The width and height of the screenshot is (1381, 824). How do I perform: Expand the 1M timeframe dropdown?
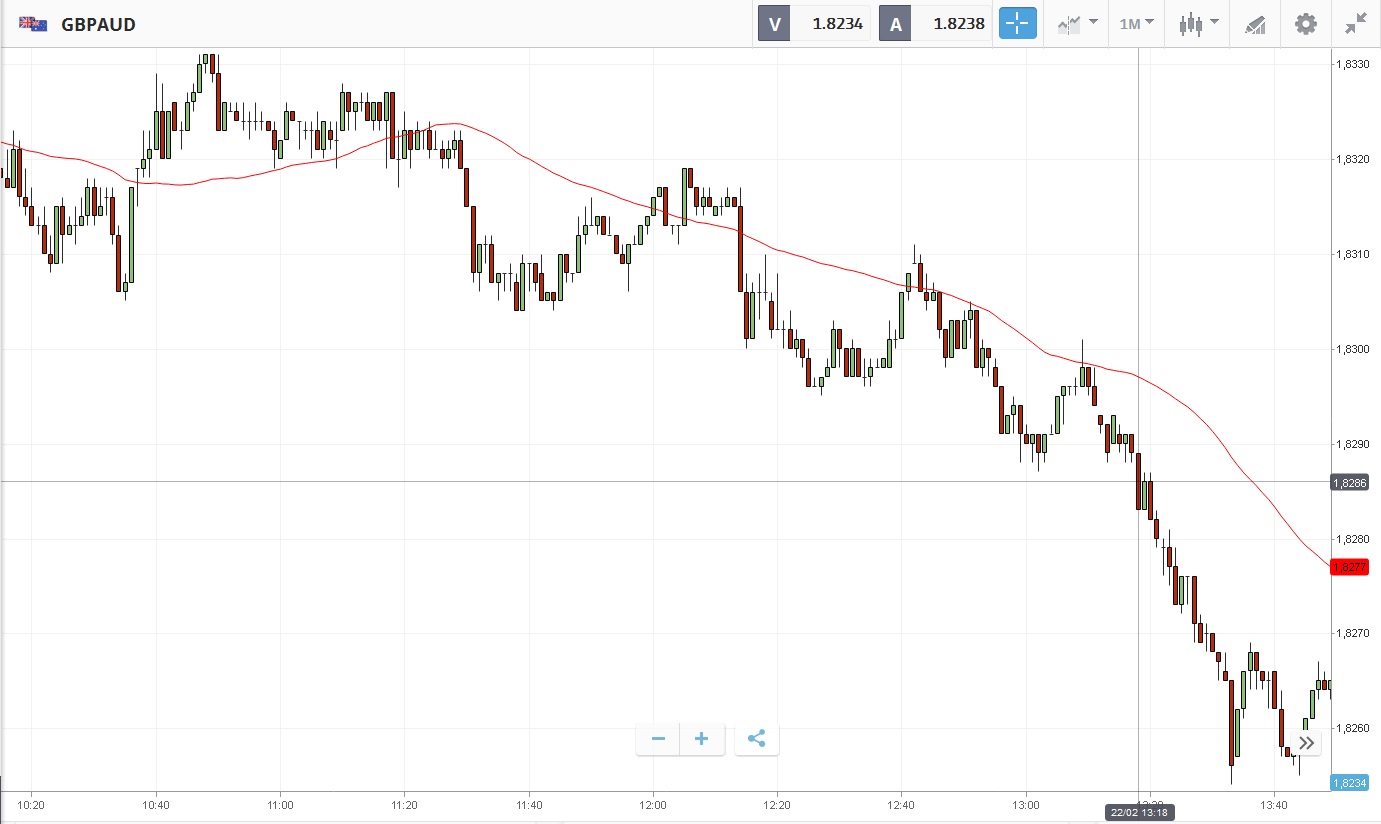[x=1136, y=24]
